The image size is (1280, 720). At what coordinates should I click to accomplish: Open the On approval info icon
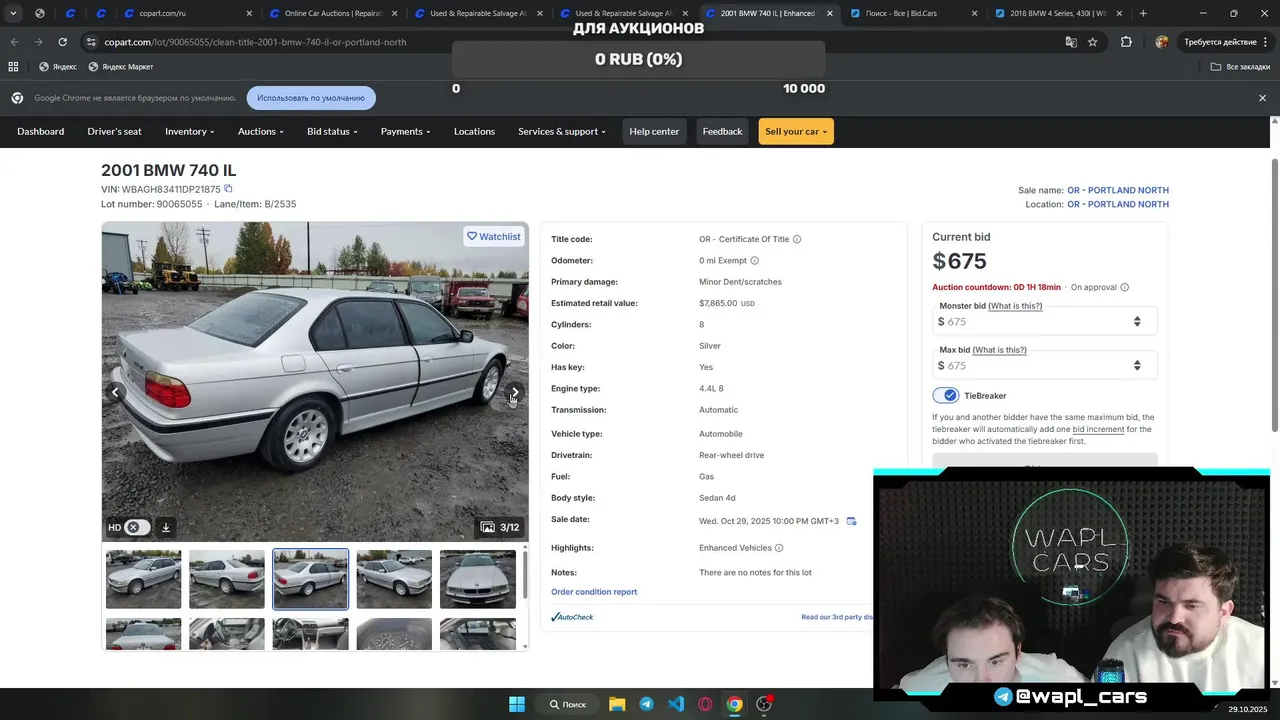(x=1124, y=287)
